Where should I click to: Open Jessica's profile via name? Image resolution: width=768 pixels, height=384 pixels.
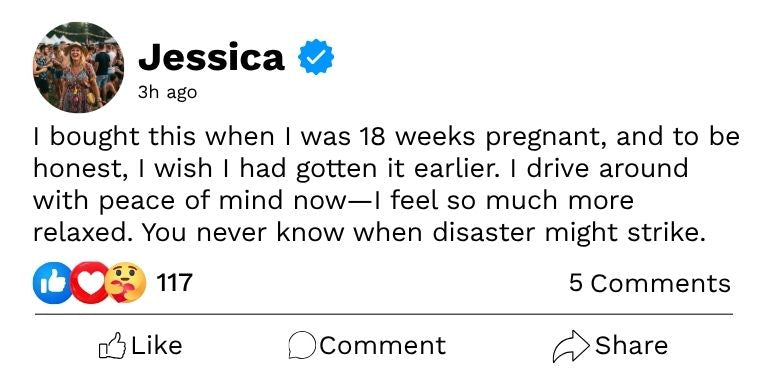[212, 57]
